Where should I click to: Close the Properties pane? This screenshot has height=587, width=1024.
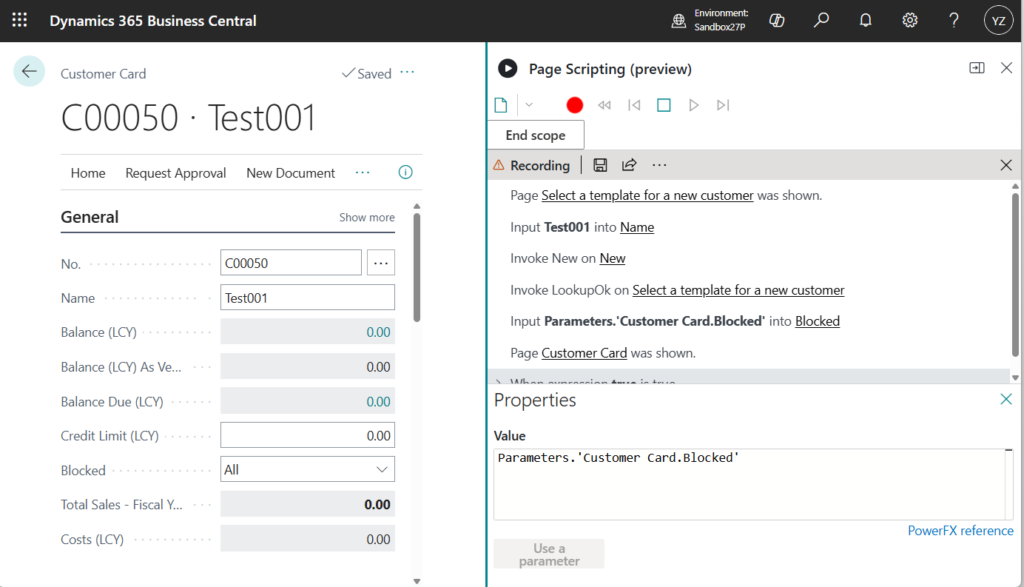[x=1006, y=399]
